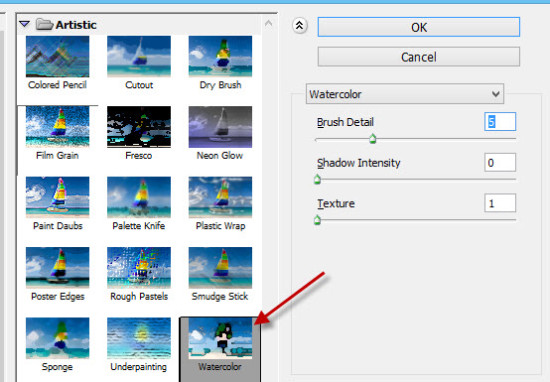The height and width of the screenshot is (382, 550).
Task: Click the Brush Detail slider handle
Action: click(373, 139)
